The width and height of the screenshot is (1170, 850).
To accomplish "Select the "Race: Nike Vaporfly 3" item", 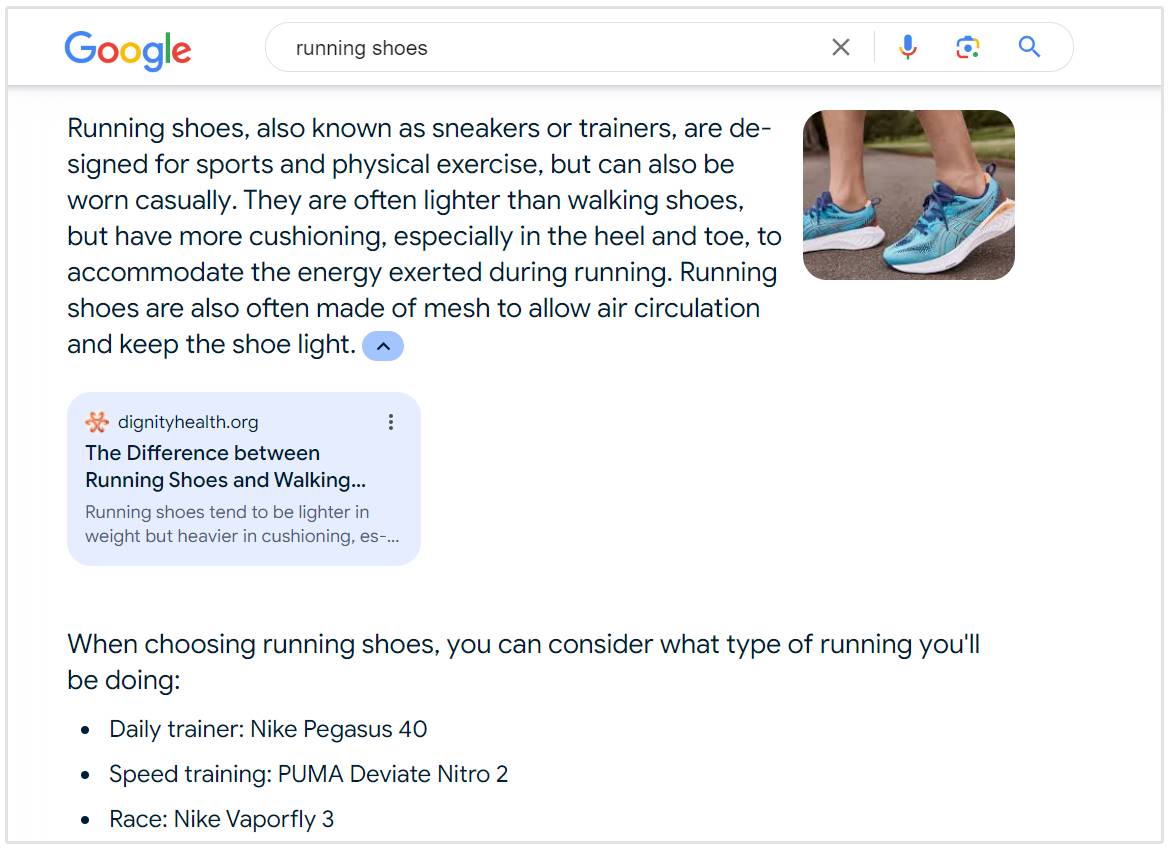I will (221, 819).
